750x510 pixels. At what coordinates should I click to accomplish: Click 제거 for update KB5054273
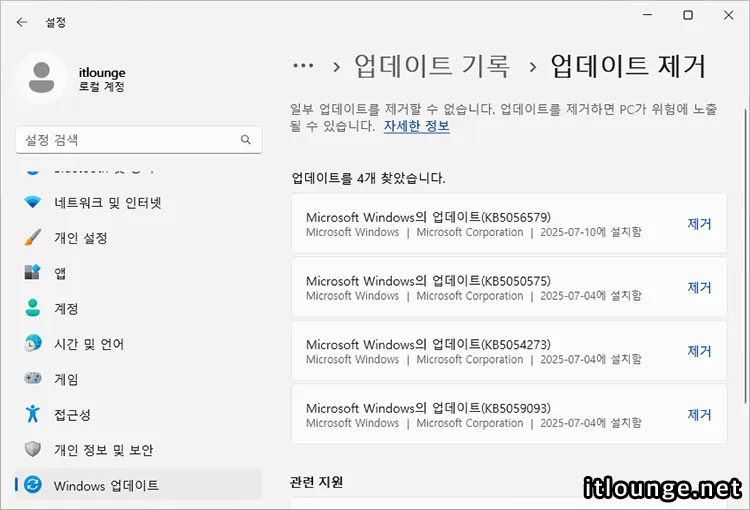699,351
